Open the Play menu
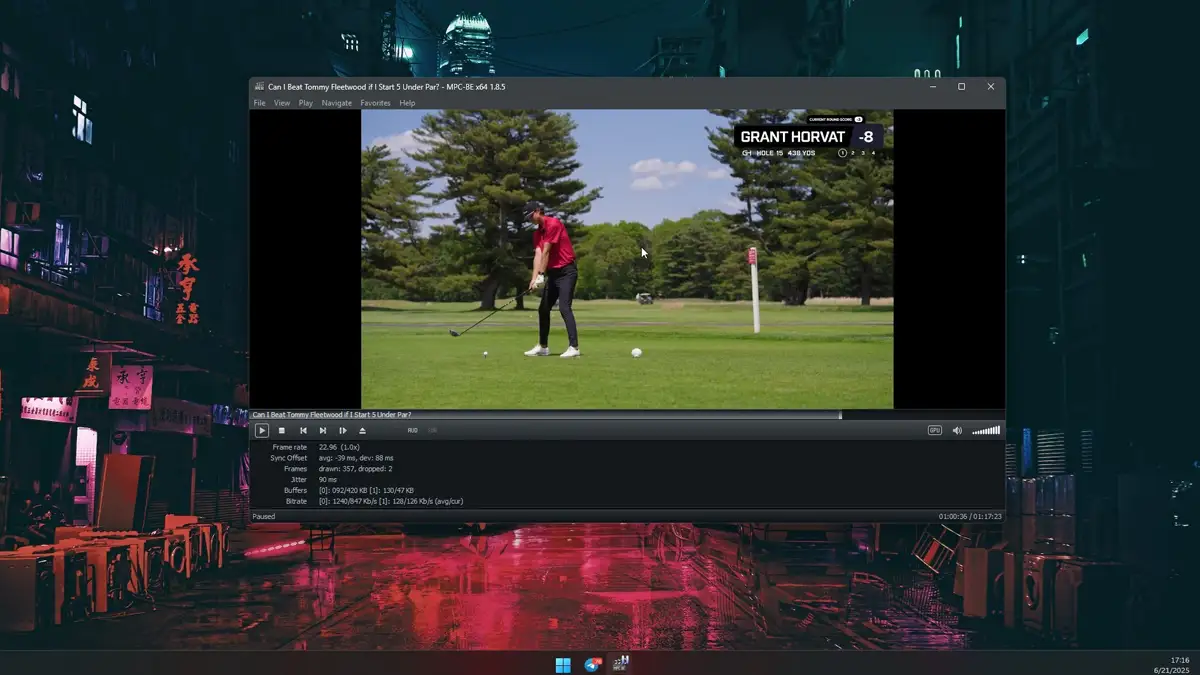 [x=305, y=102]
